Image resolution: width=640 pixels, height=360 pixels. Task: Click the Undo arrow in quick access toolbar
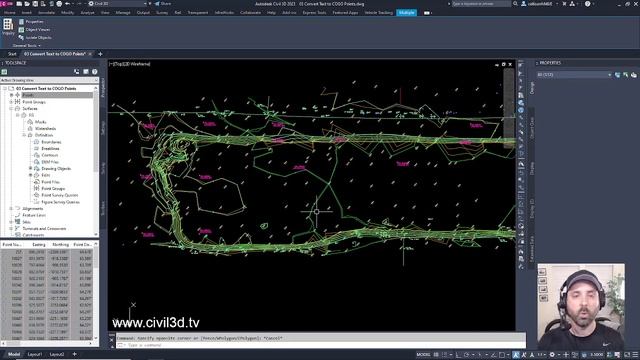(x=68, y=4)
